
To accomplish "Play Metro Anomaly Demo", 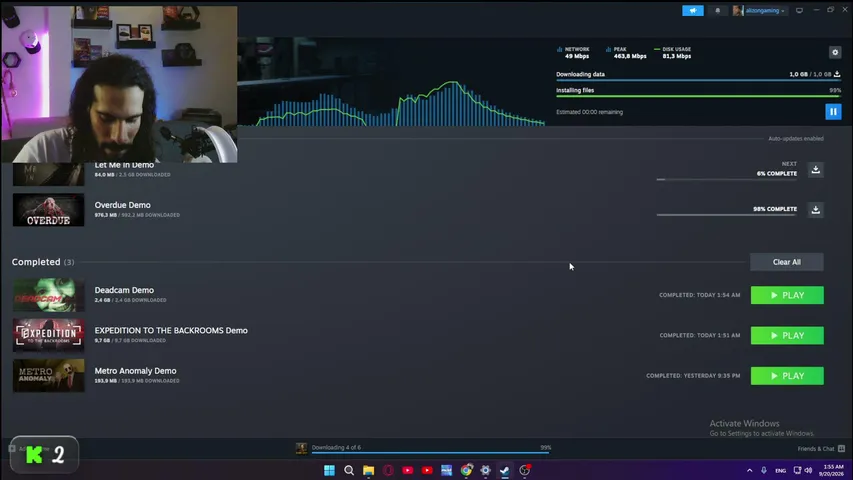I will (x=787, y=376).
